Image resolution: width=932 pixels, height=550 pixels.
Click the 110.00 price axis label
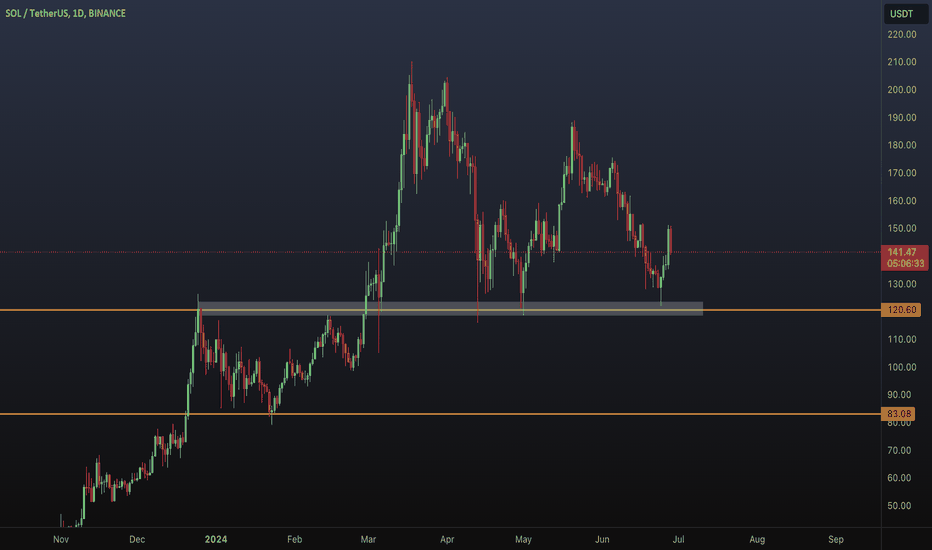click(902, 340)
